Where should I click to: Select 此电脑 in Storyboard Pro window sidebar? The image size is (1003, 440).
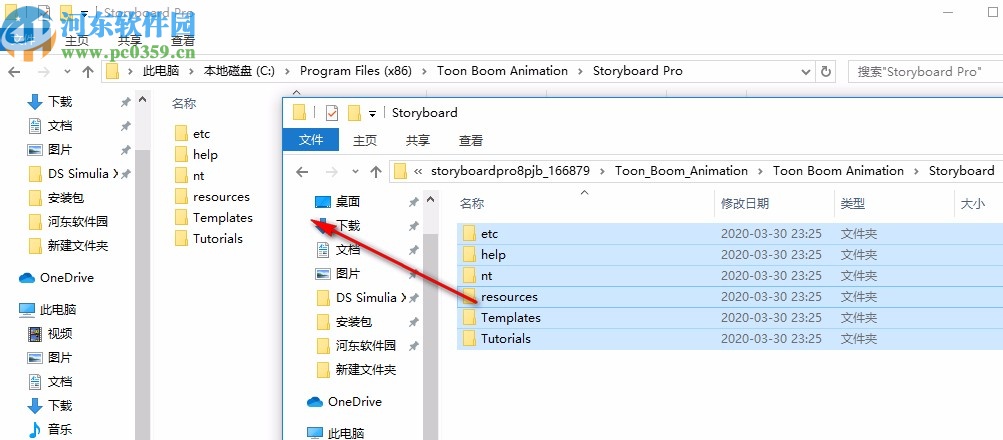click(x=58, y=310)
